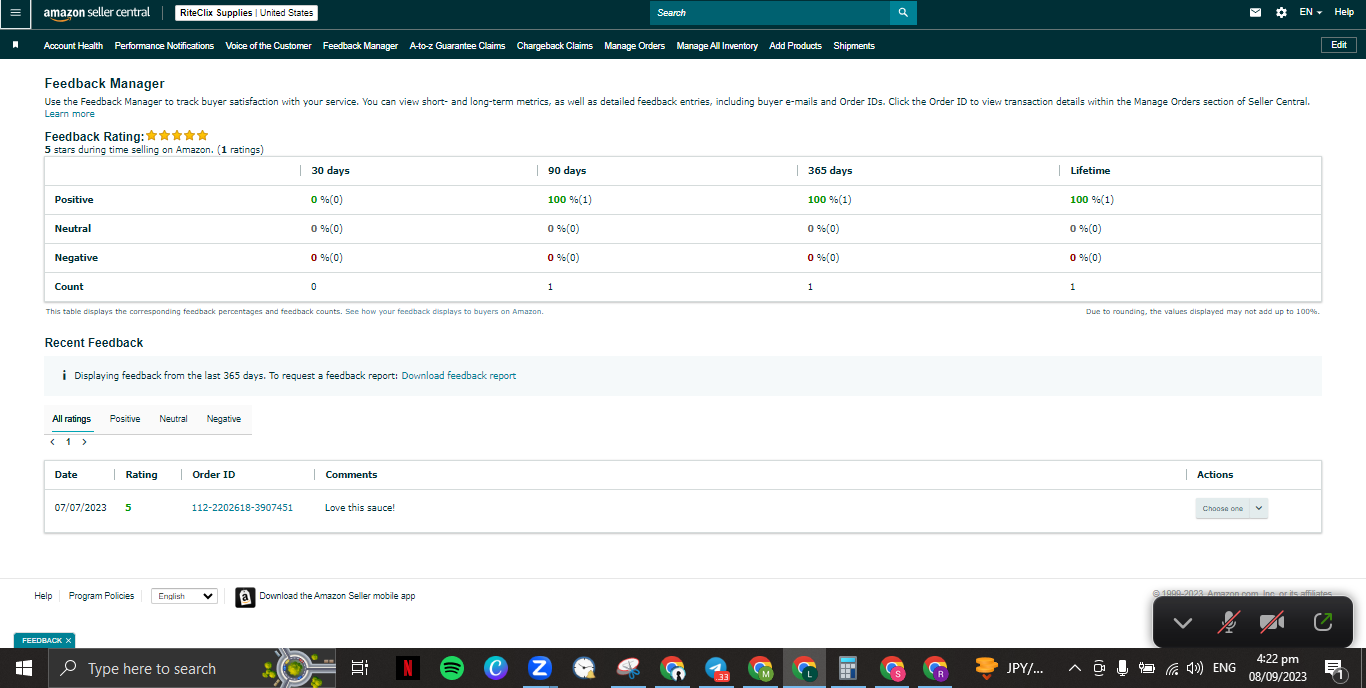Select the All ratings tab
1366x688 pixels.
coord(72,419)
